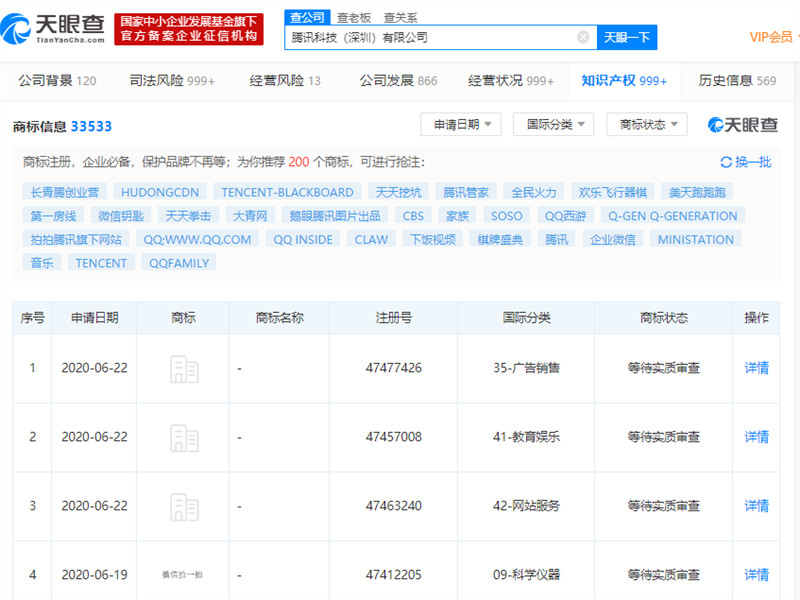This screenshot has height=600, width=800.
Task: Select the 企业微信 trademark tag
Action: click(613, 239)
